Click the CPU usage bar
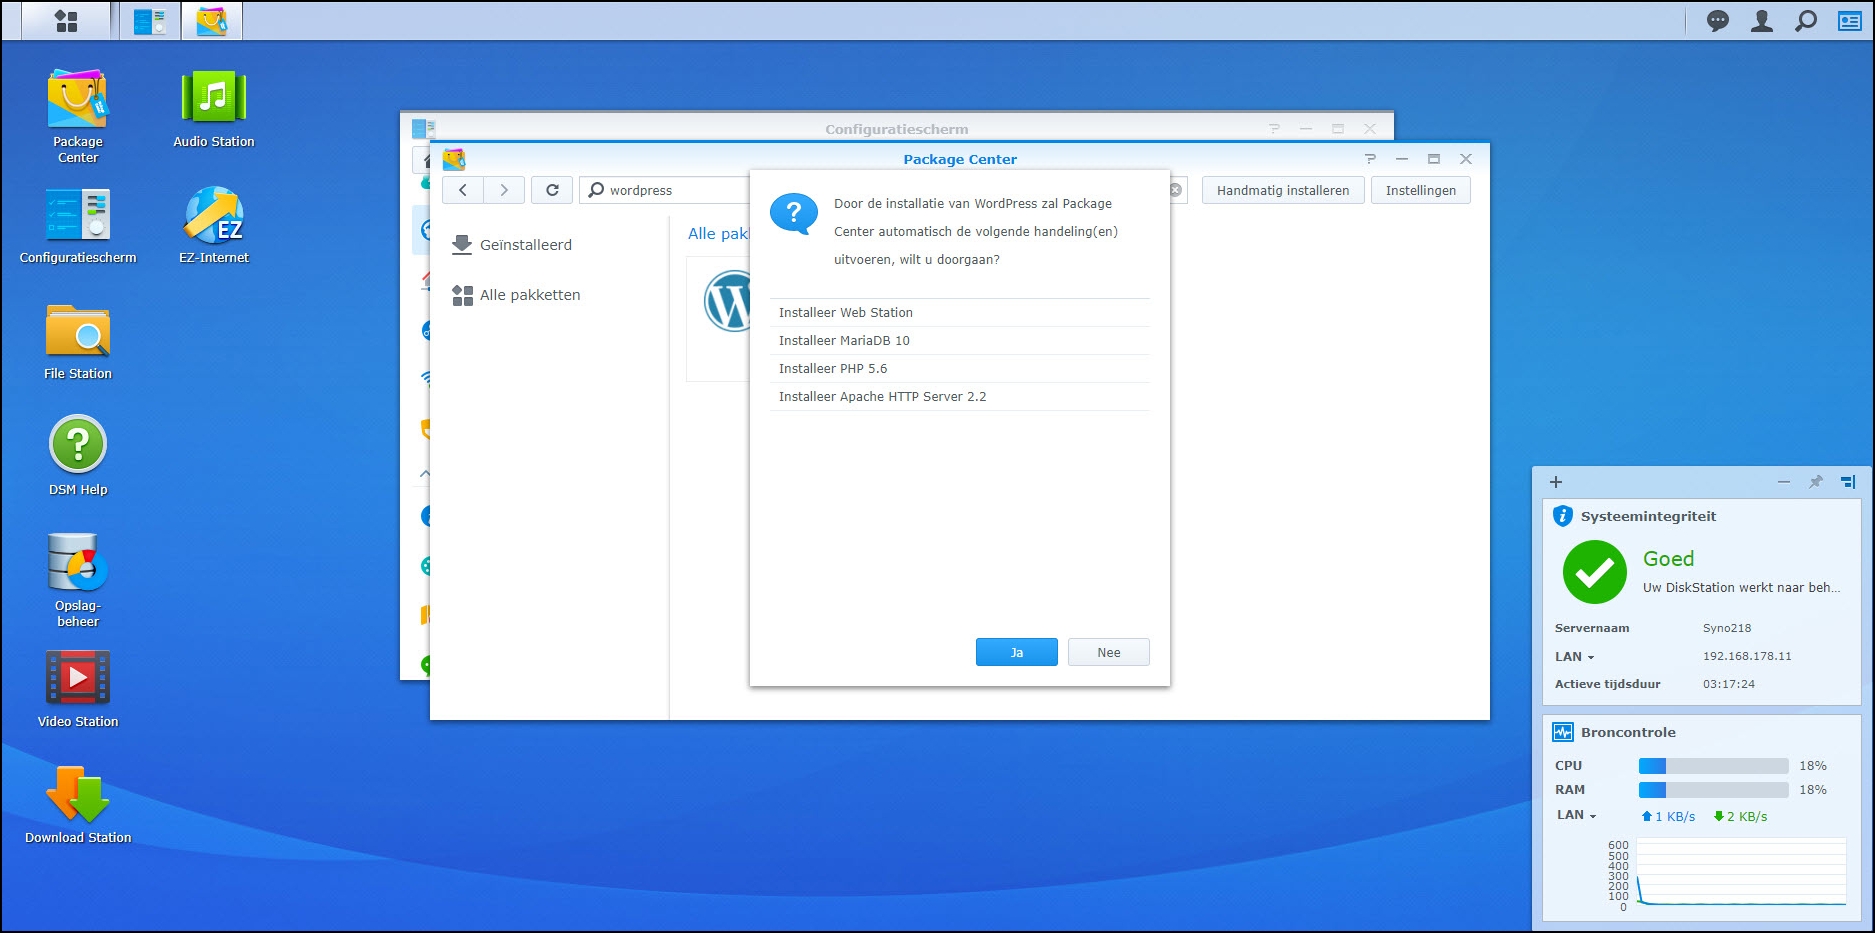Screen dimensions: 1875x933 tap(1713, 766)
